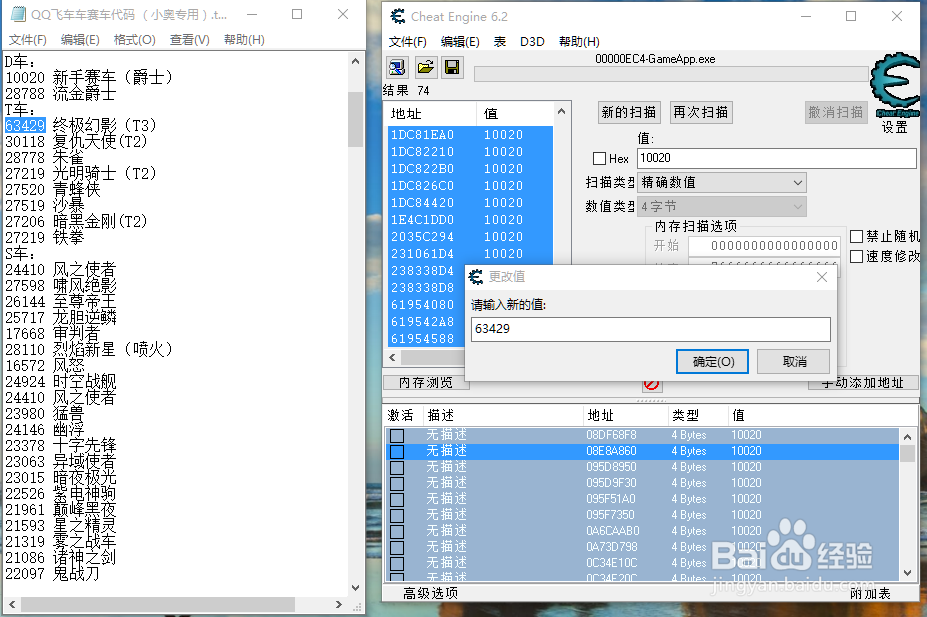Click the Cheat Engine title bar icon
Screen dimensions: 927x617
pyautogui.click(x=398, y=16)
